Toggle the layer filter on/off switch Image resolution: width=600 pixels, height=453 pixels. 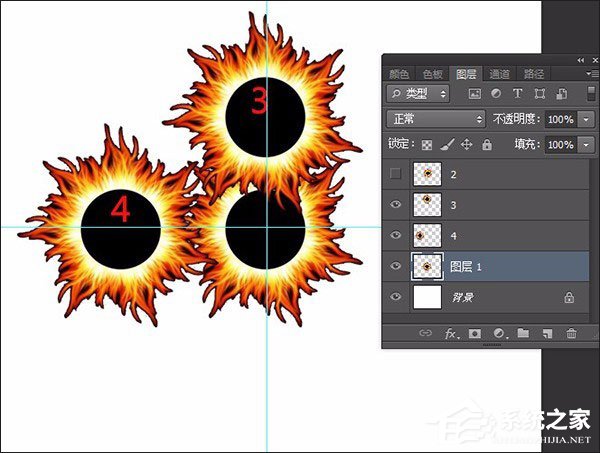pos(591,94)
